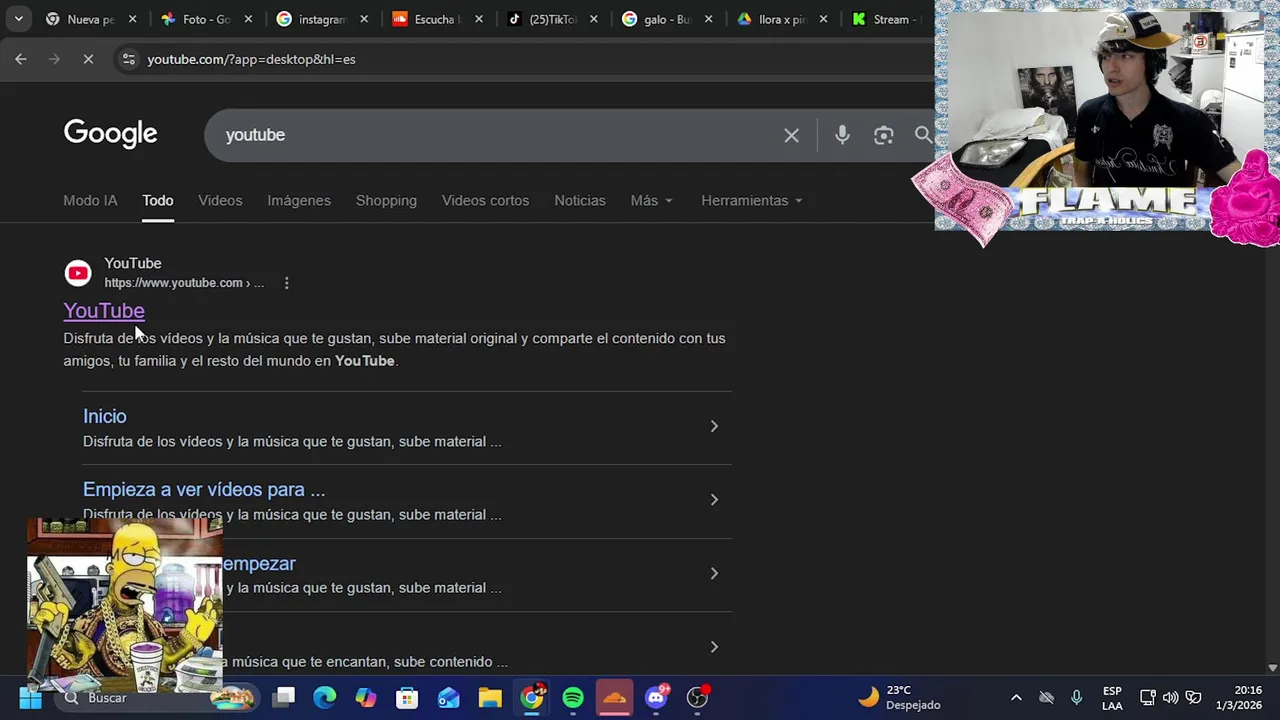Close the SoundCloud Escucha tab
The image size is (1280, 720).
point(479,19)
